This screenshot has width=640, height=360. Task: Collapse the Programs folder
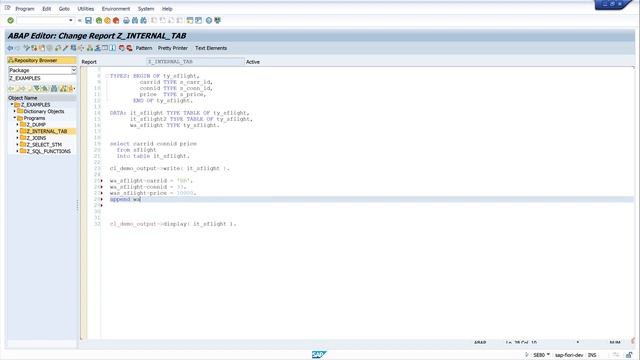pos(15,118)
